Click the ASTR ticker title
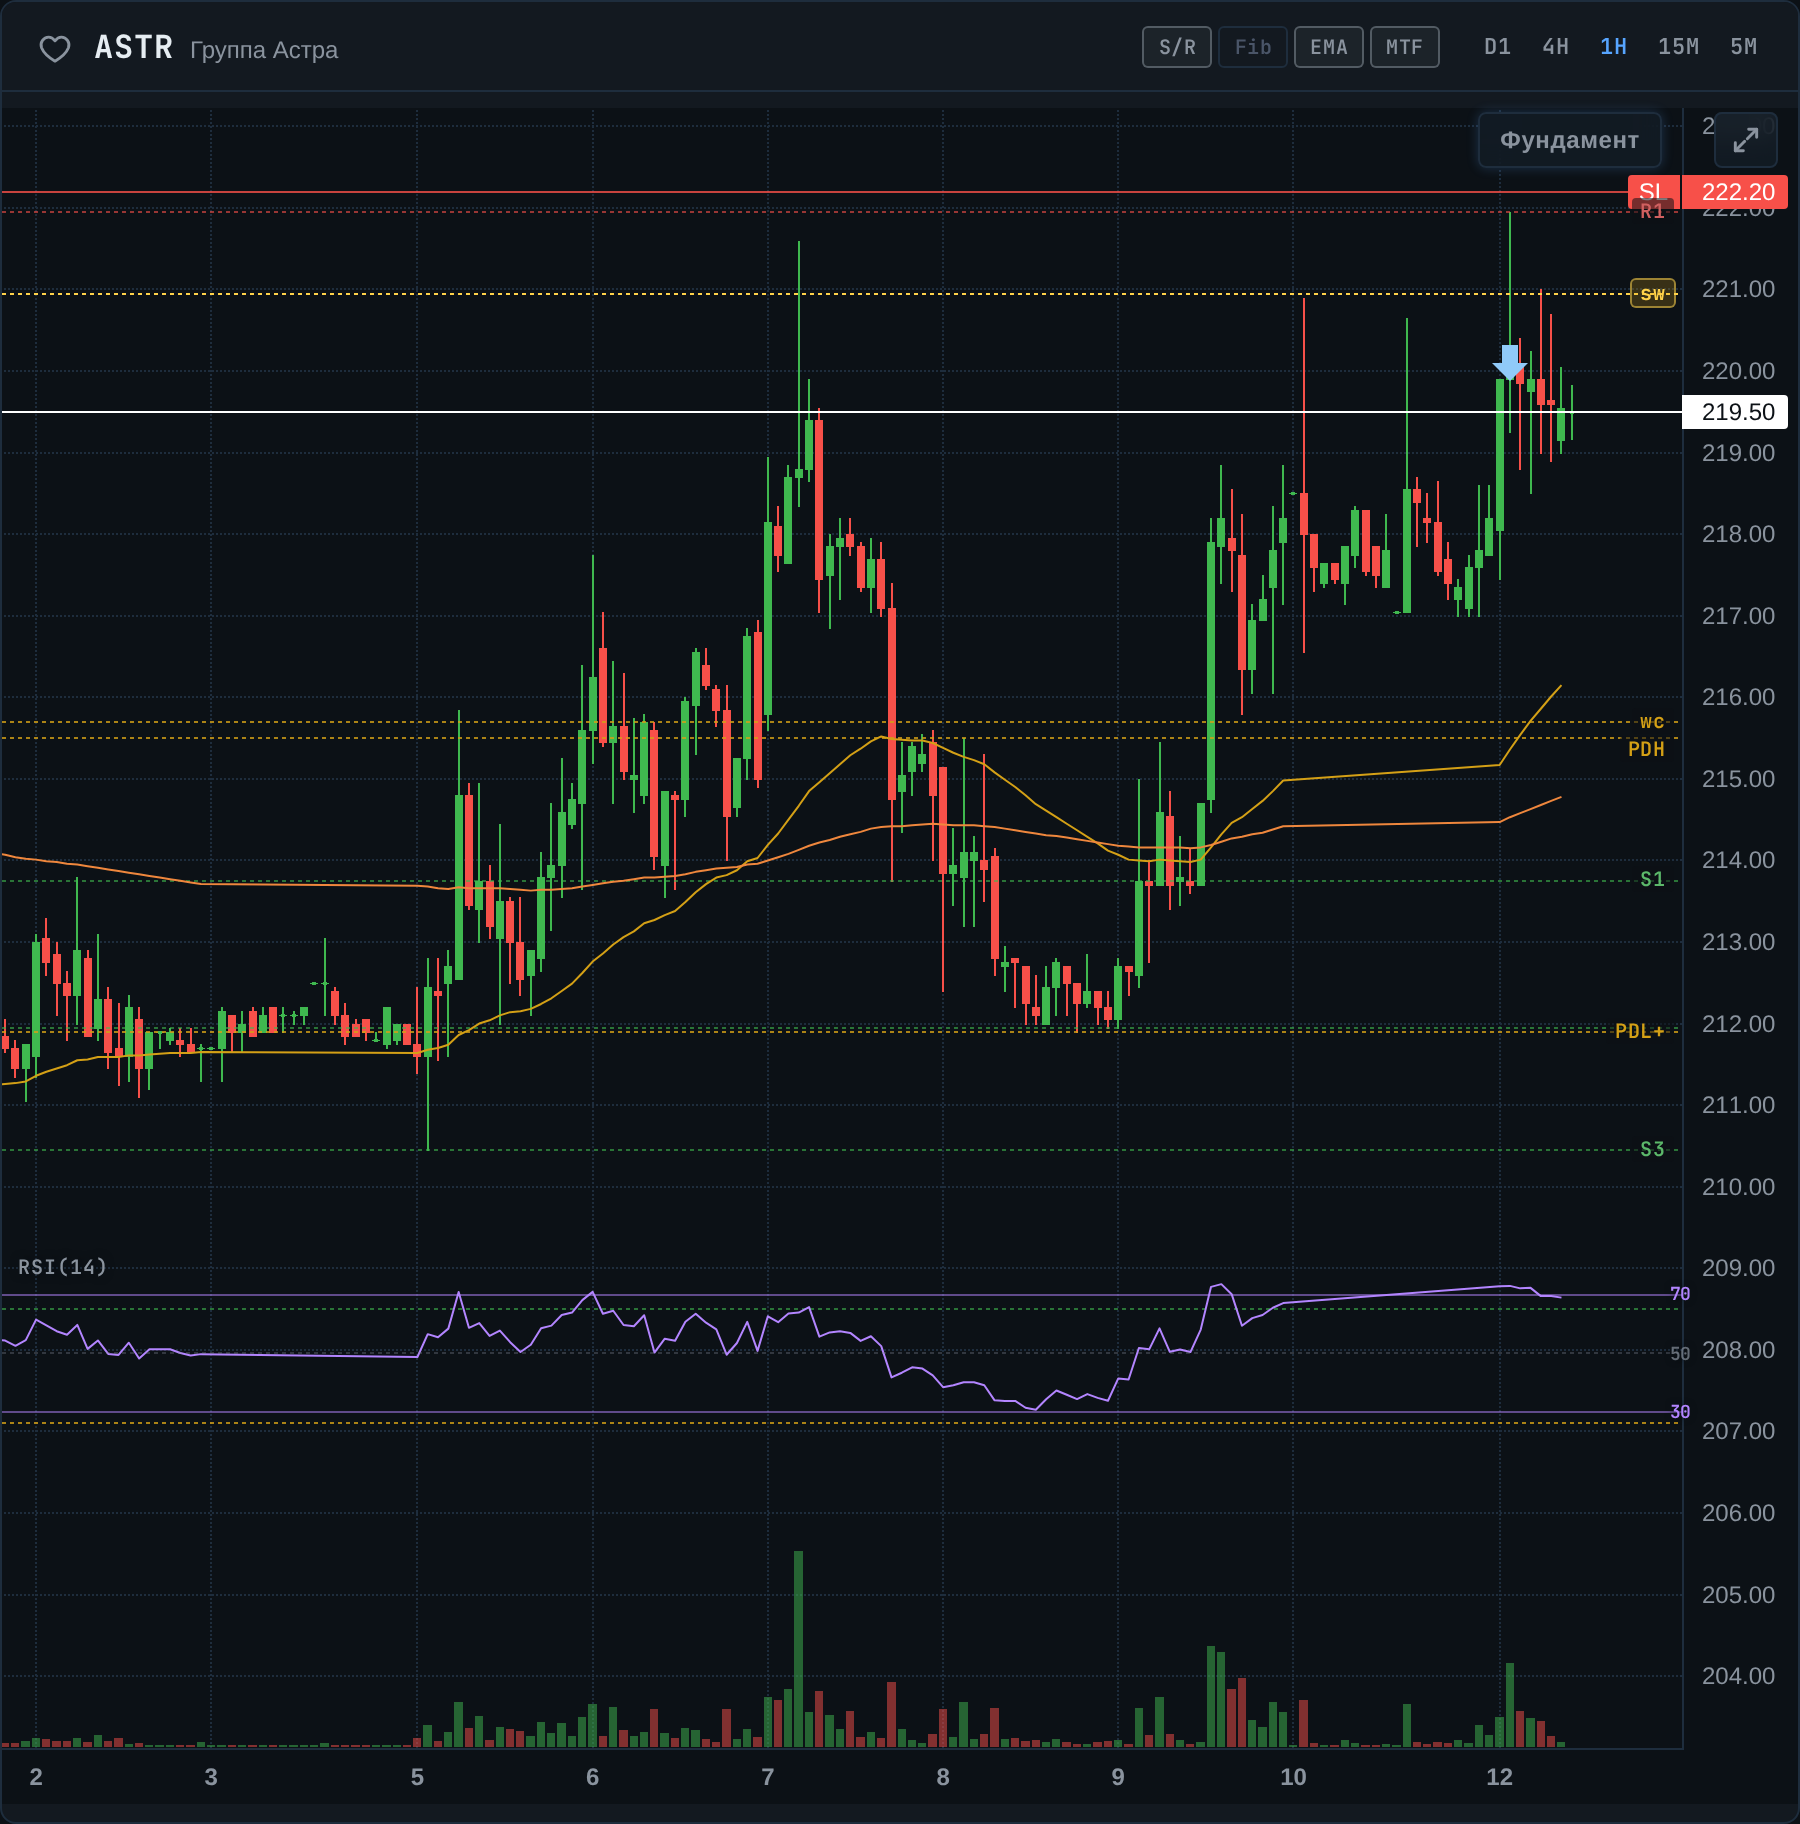 134,48
